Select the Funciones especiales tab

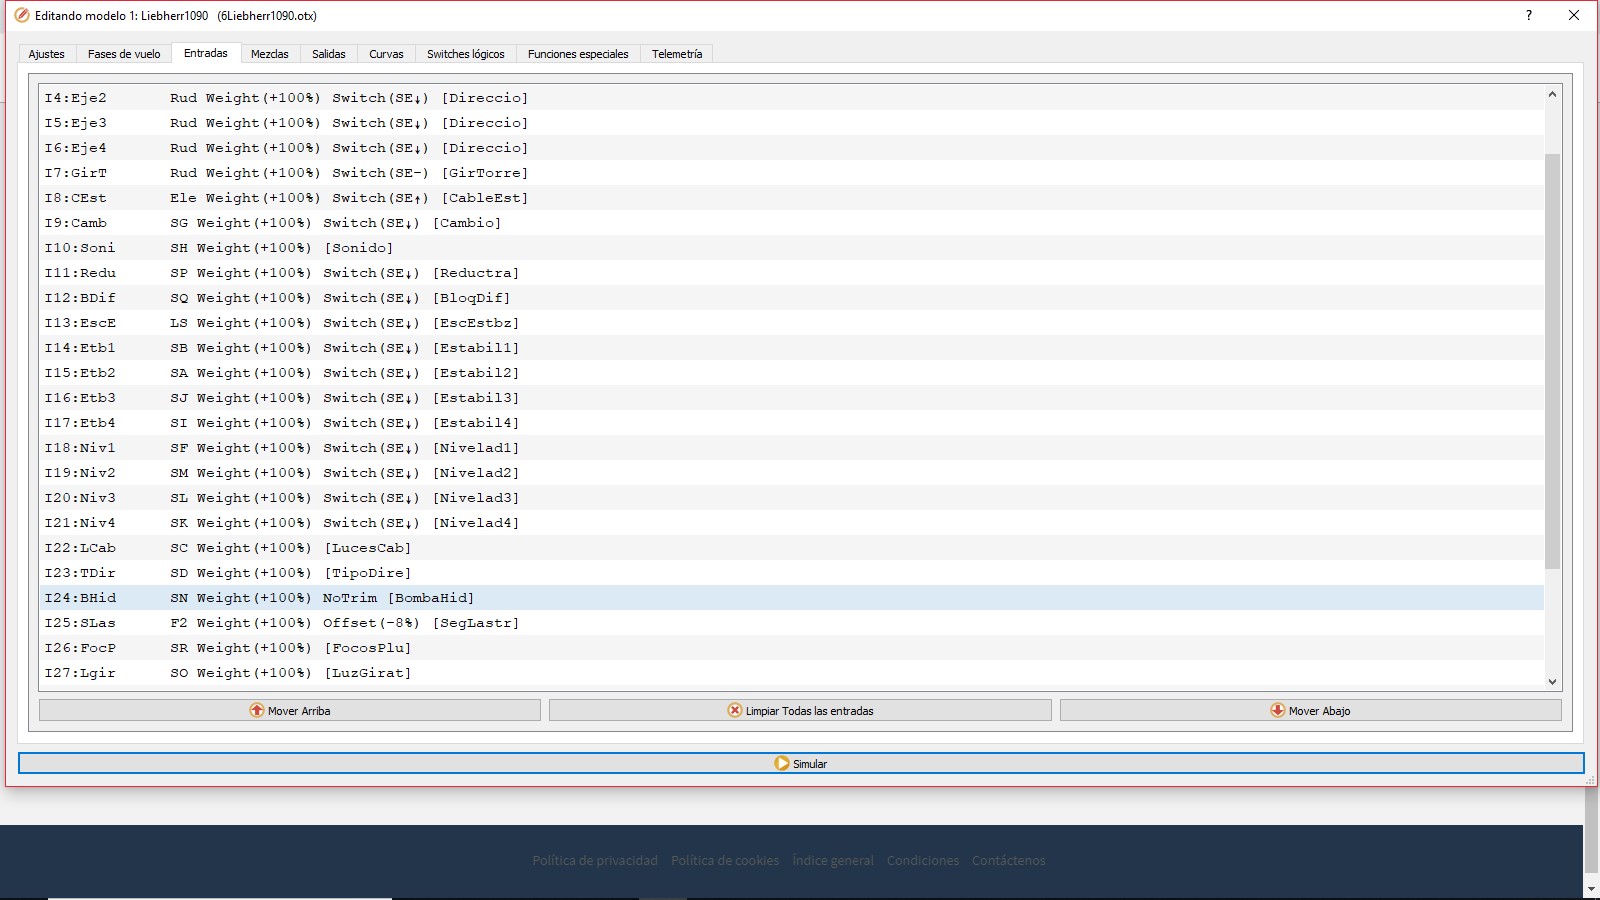[x=578, y=54]
